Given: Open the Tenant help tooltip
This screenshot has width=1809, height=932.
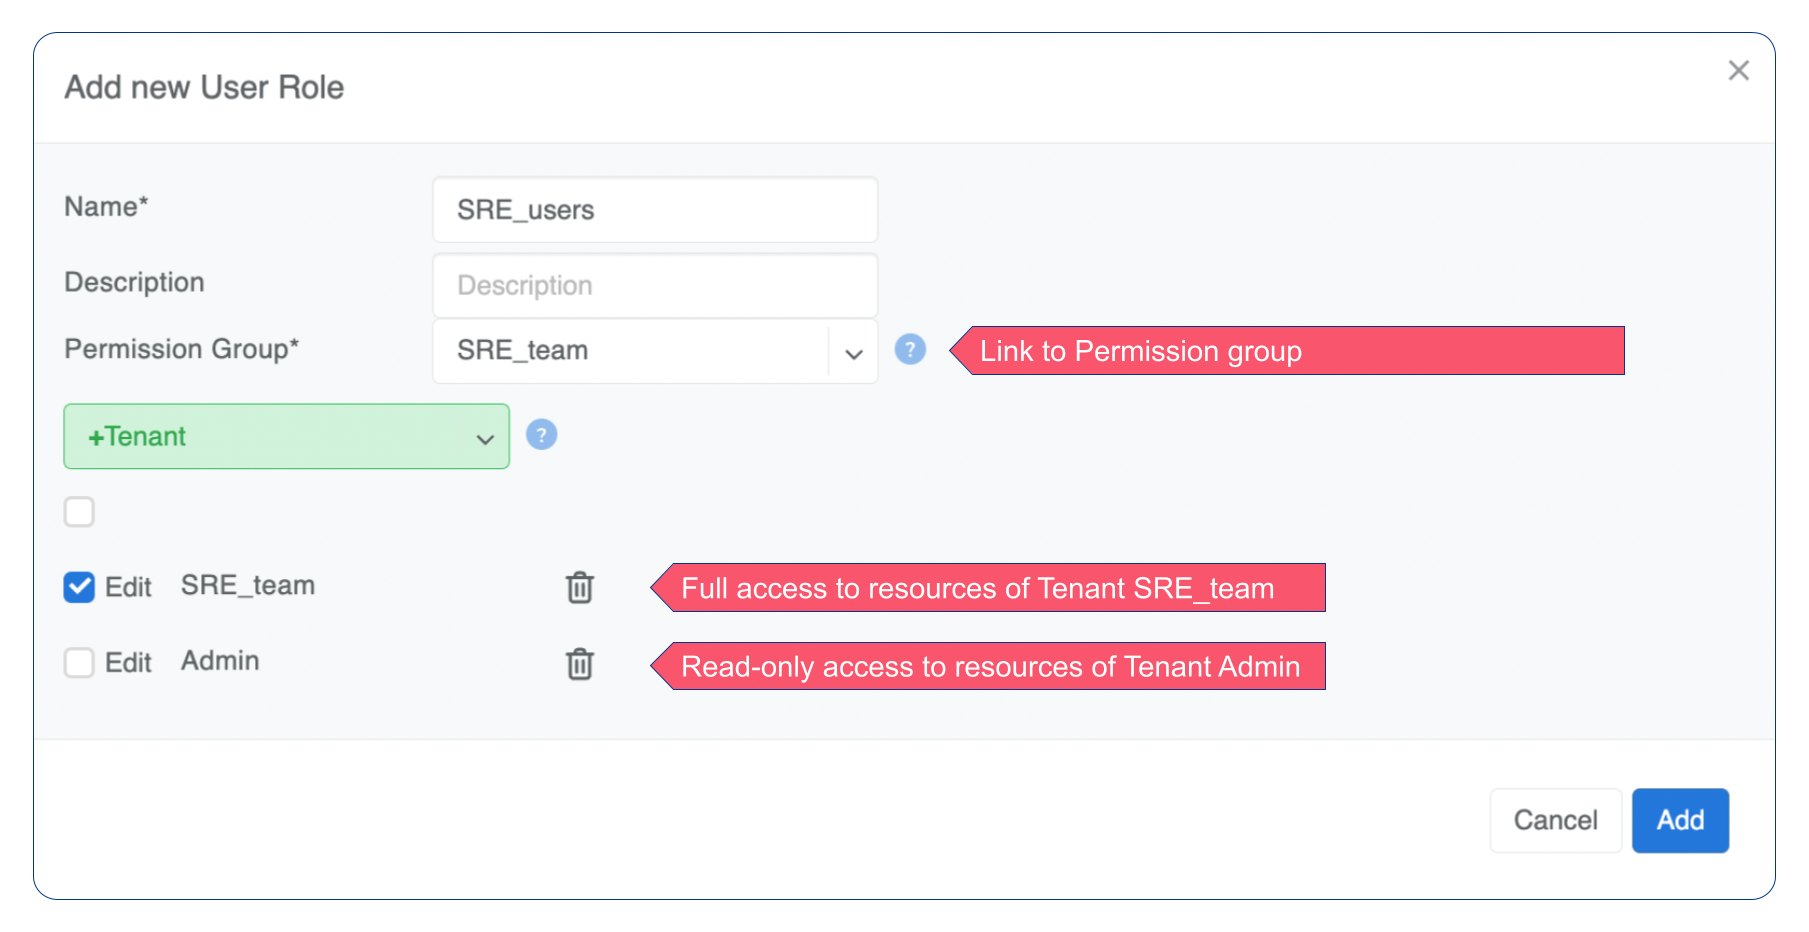Looking at the screenshot, I should tap(541, 435).
